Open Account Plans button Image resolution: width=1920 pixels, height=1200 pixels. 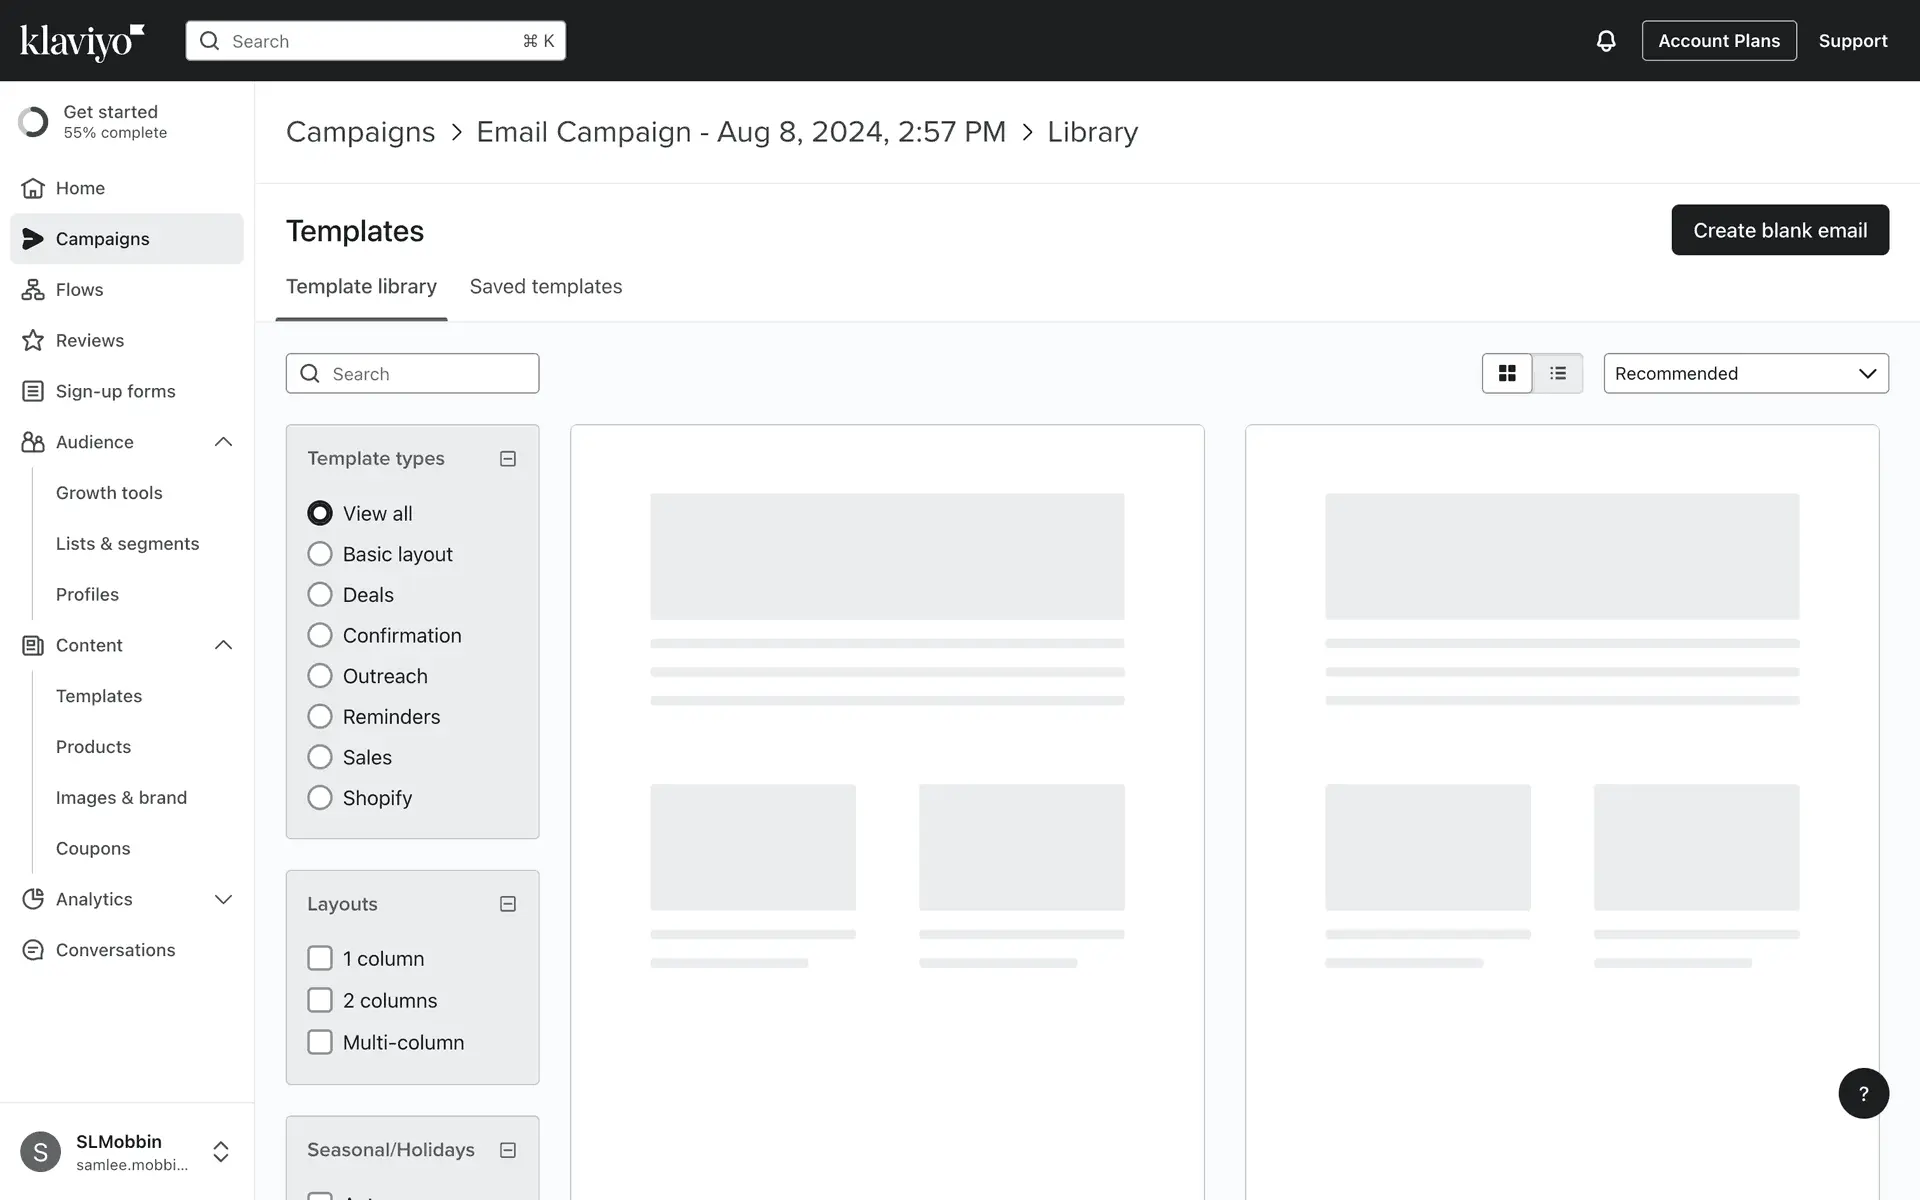click(x=1718, y=41)
